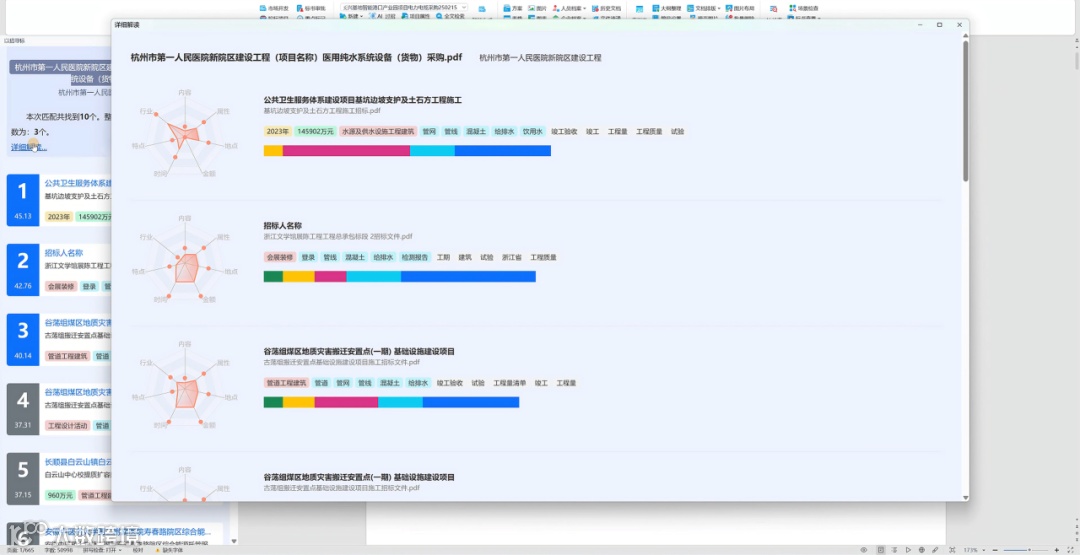Click the 工程量清单 tag in the third entry
The width and height of the screenshot is (1080, 555).
(x=510, y=383)
